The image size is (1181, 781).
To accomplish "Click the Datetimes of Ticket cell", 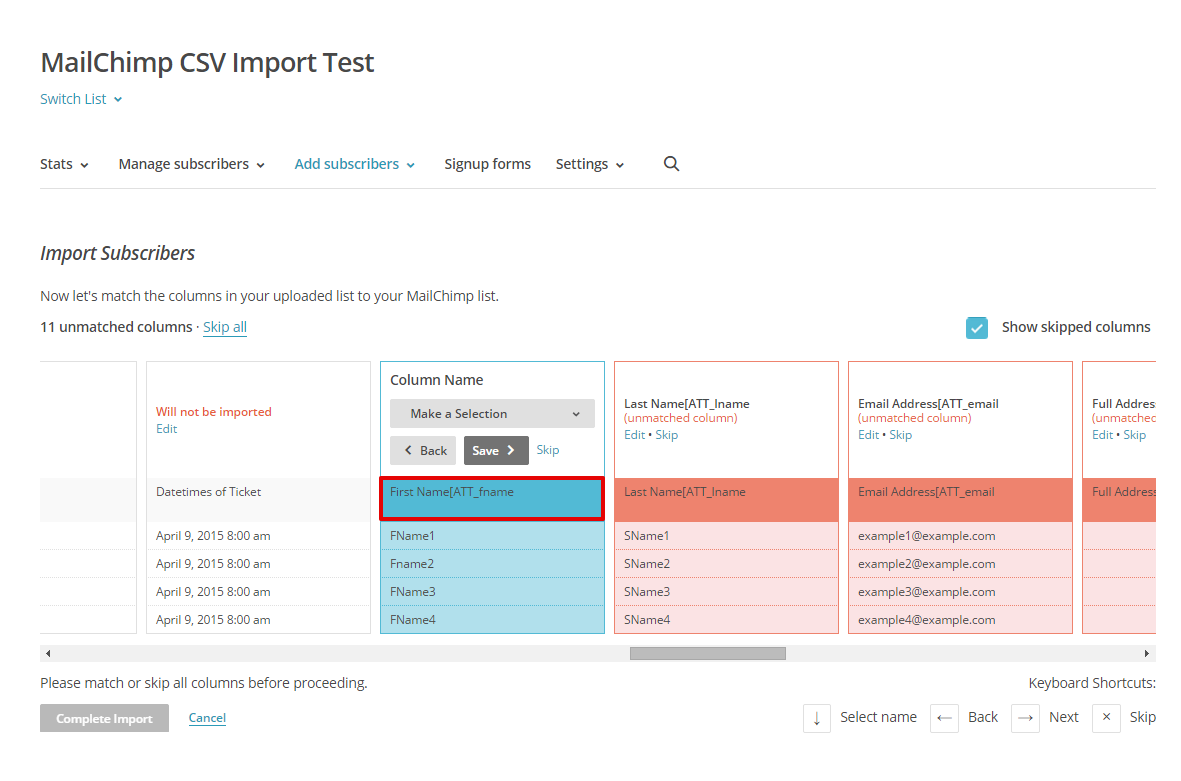I will coord(258,499).
